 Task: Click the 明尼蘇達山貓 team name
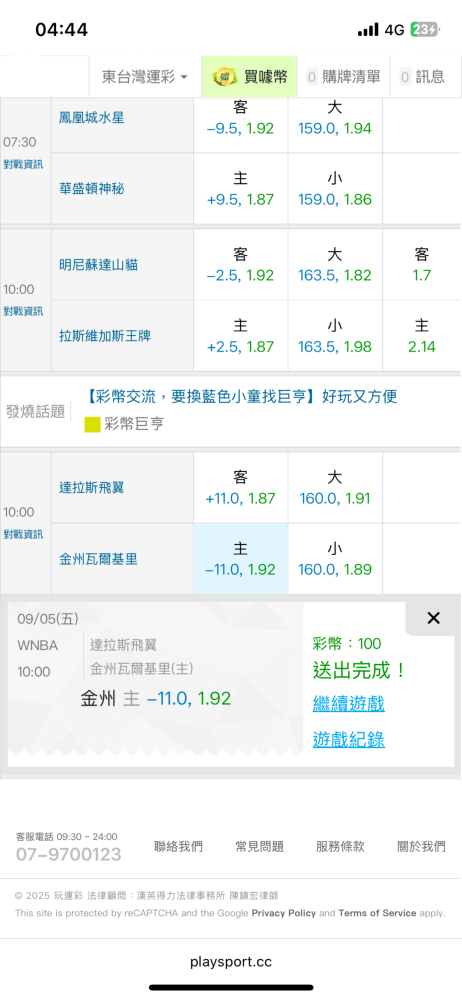tap(98, 265)
